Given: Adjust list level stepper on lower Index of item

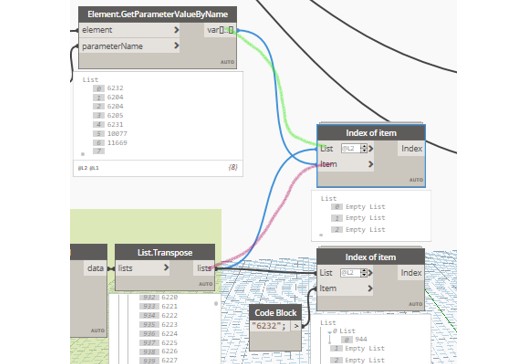Looking at the screenshot, I should pos(363,273).
